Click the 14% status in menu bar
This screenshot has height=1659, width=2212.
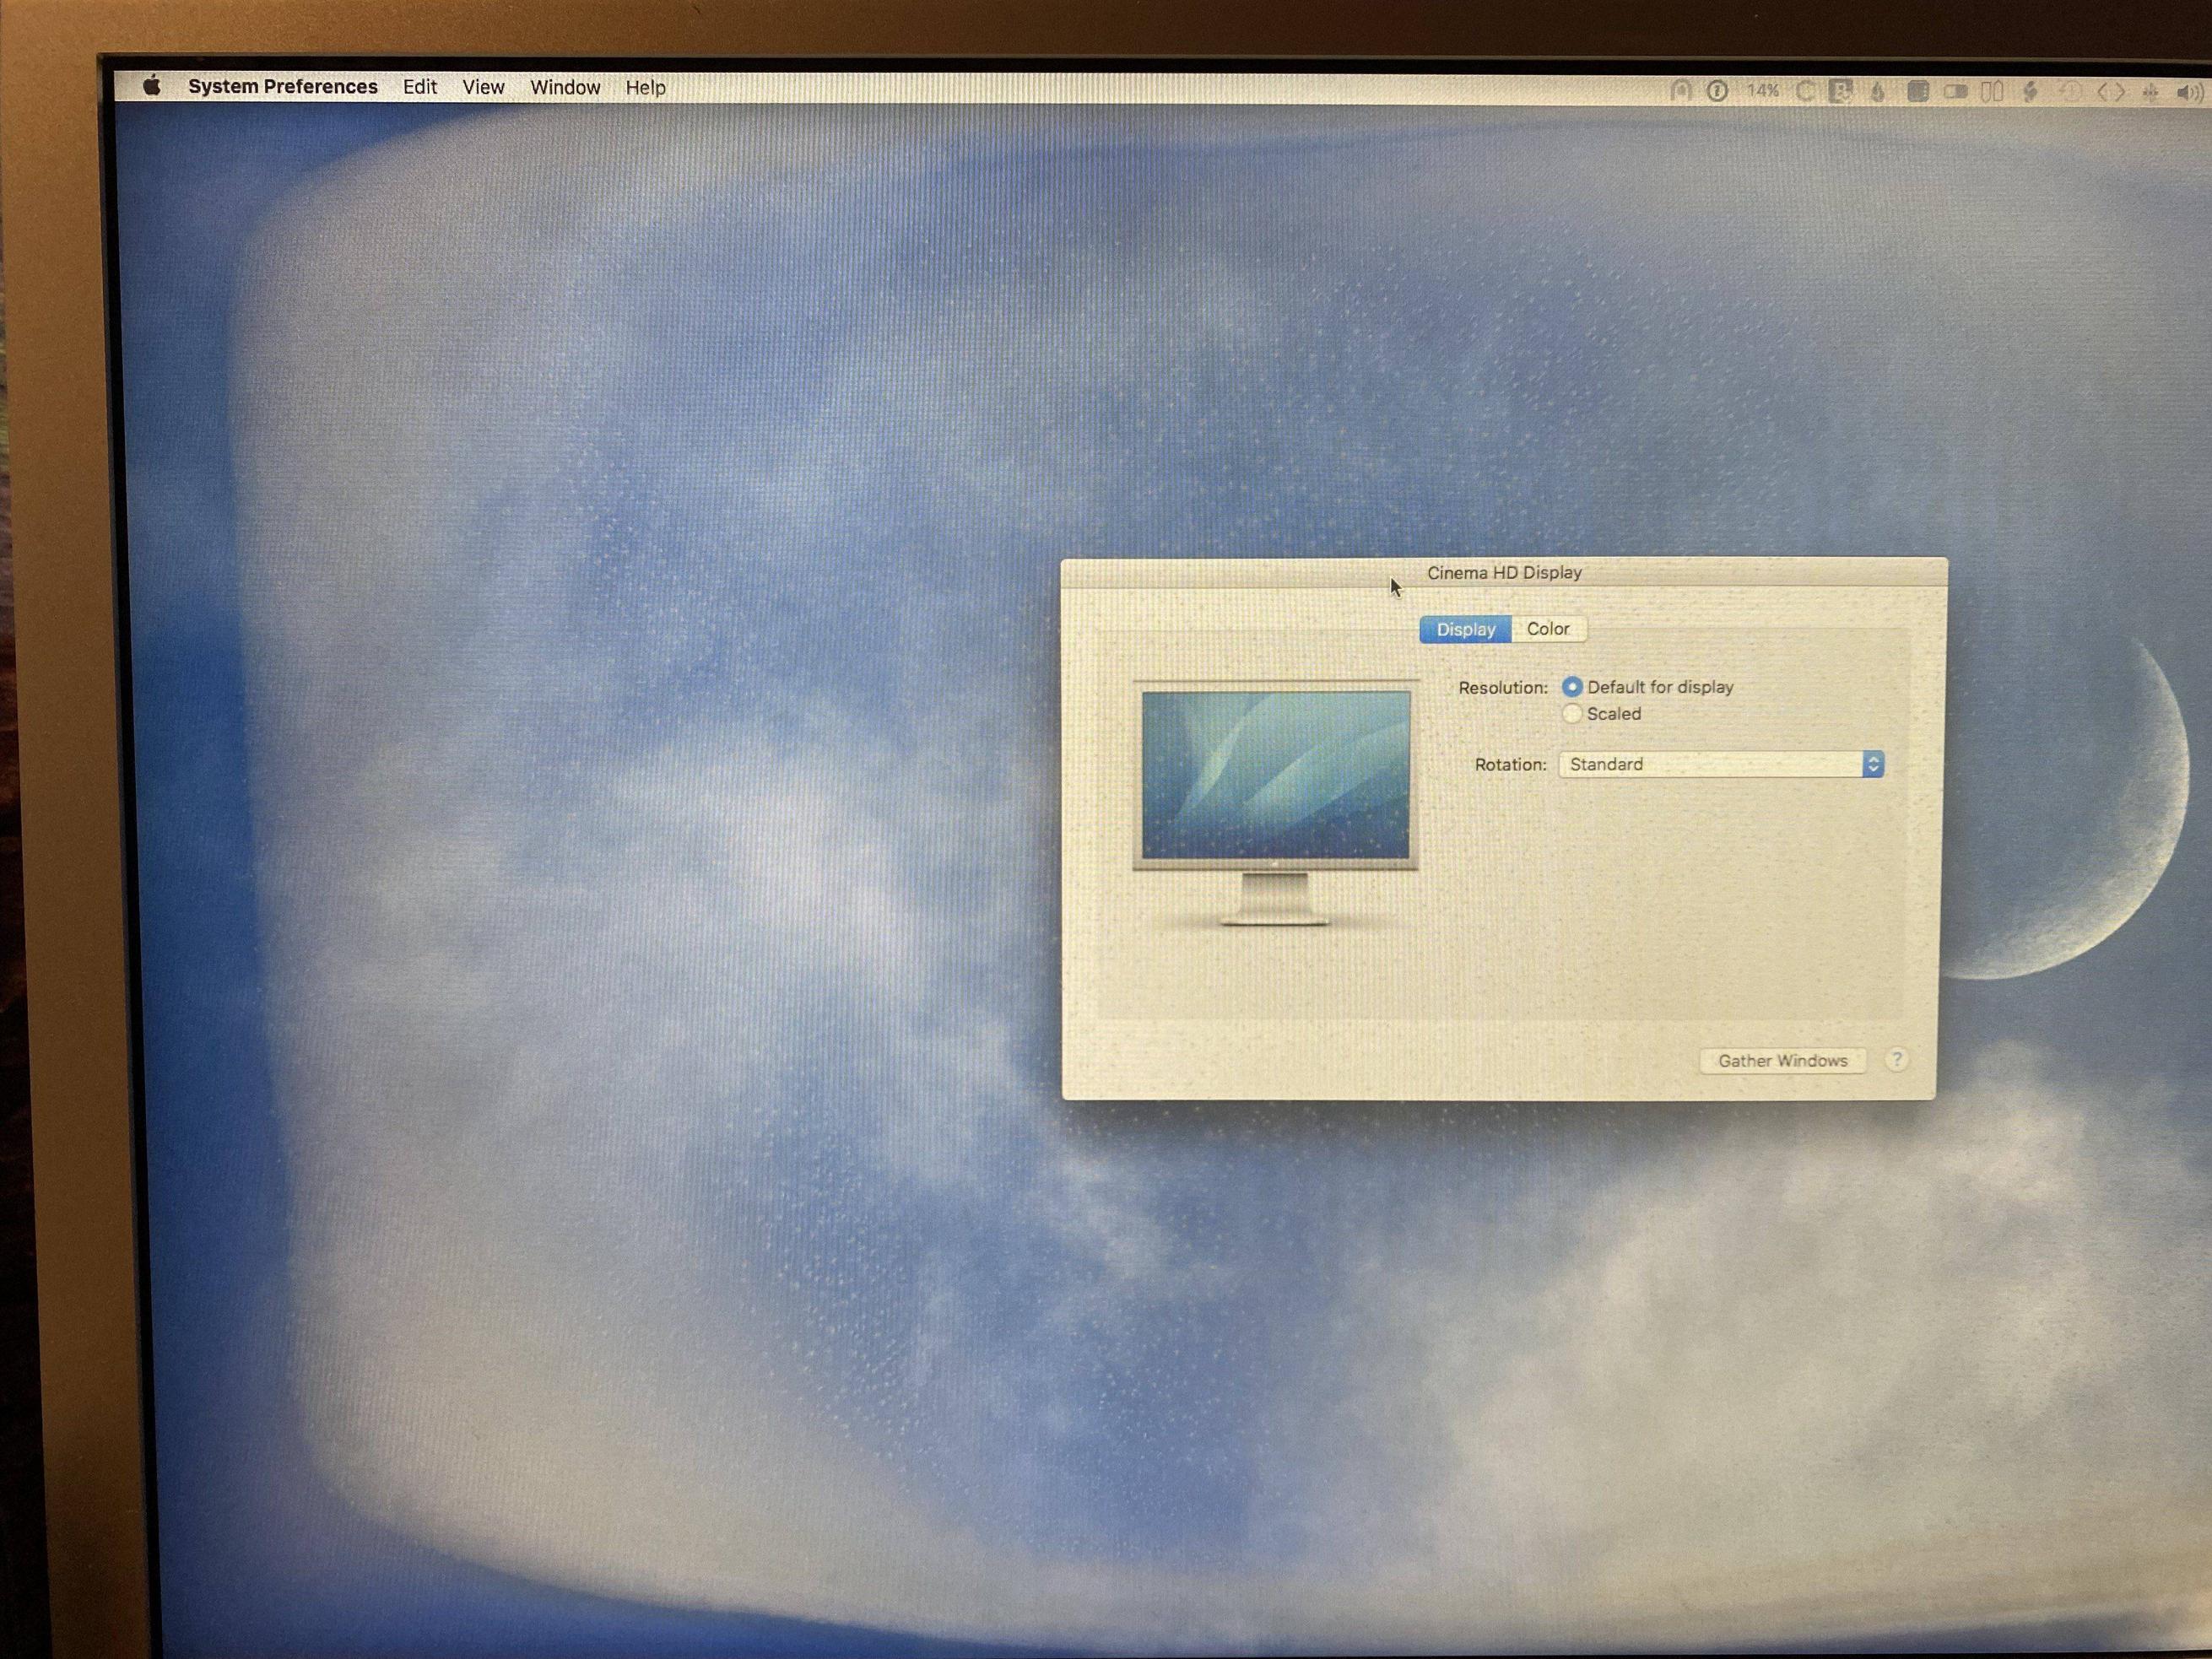click(1763, 91)
